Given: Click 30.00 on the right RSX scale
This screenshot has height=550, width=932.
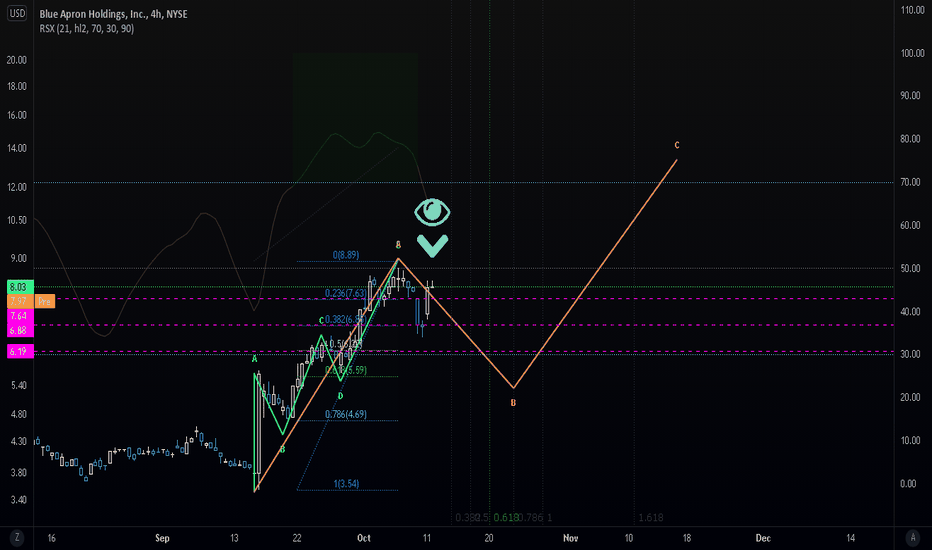Looking at the screenshot, I should point(910,354).
